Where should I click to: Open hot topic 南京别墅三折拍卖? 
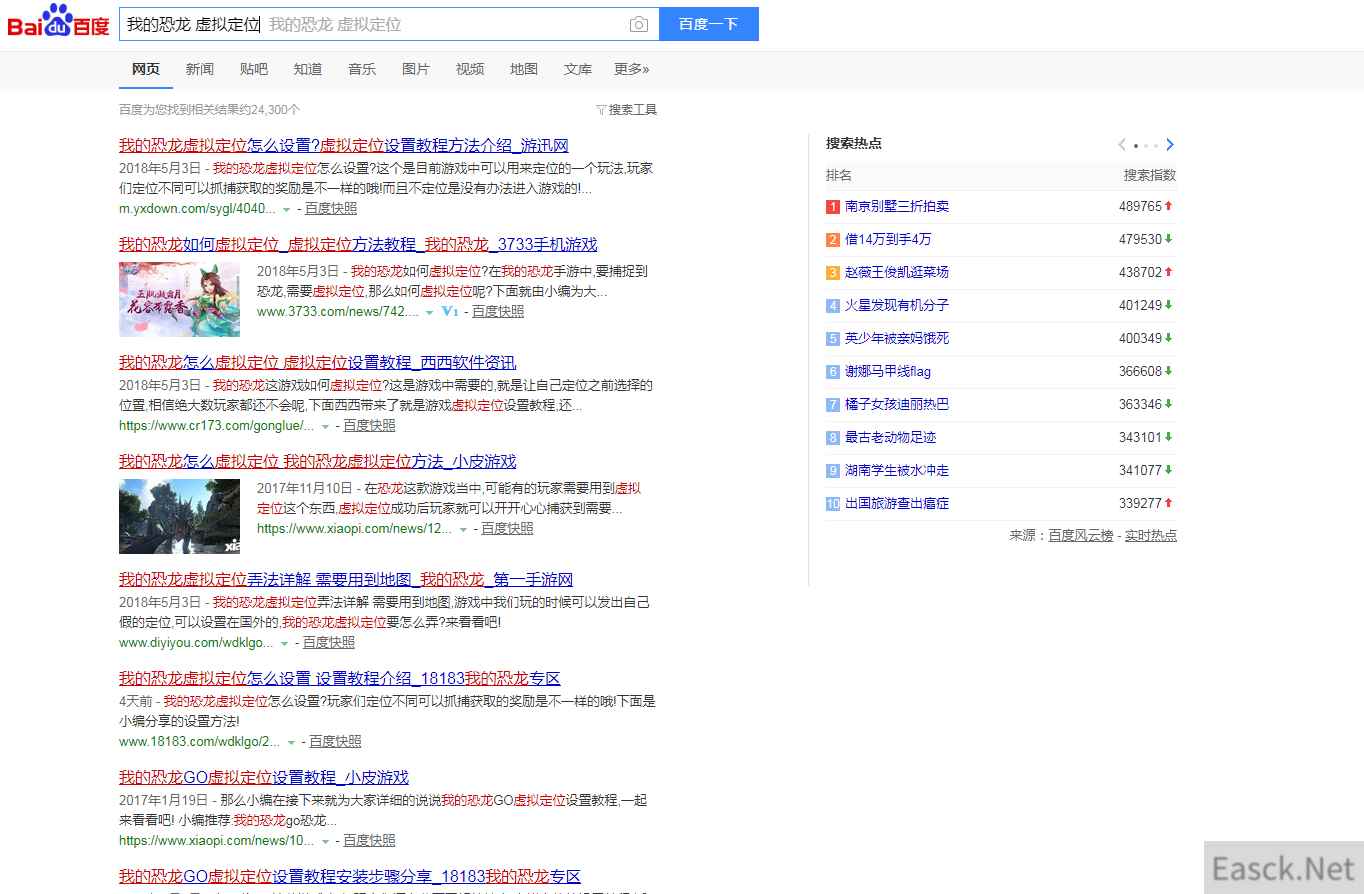[x=896, y=207]
